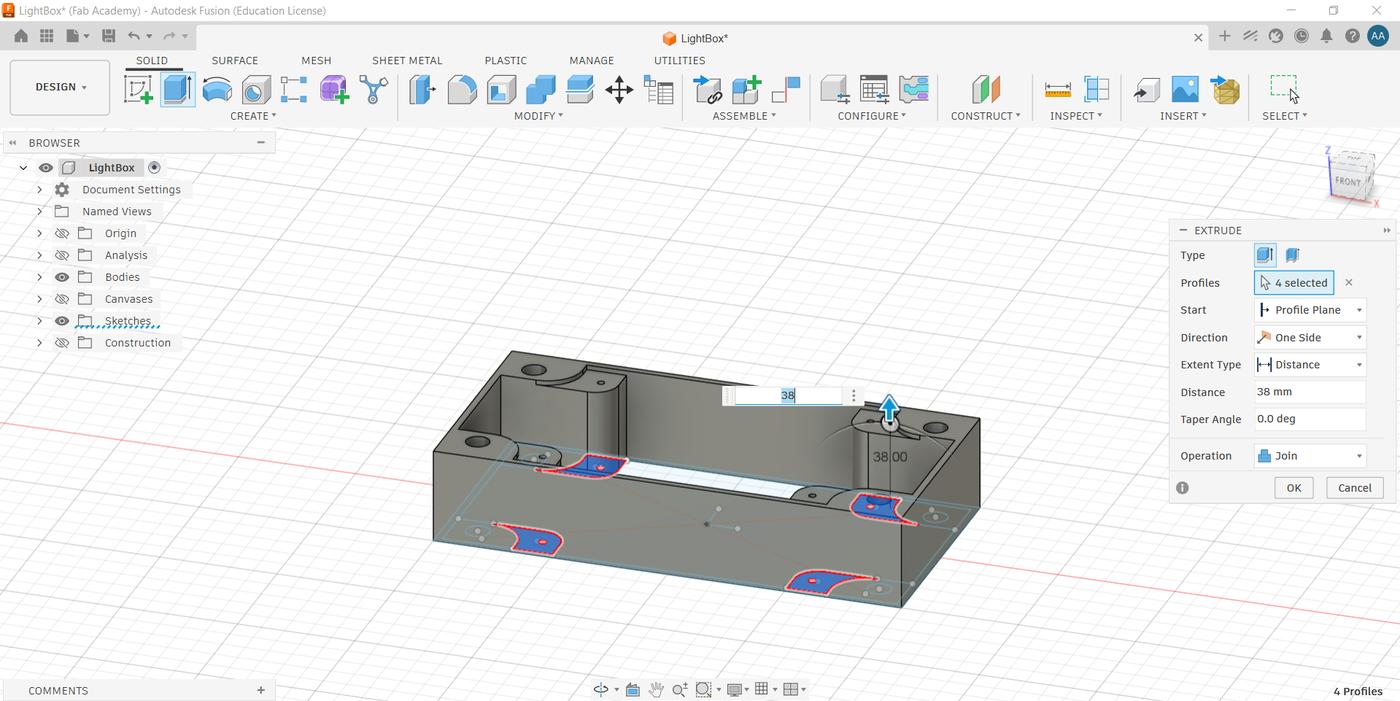Switch to the SHEET METAL tab
This screenshot has height=701, width=1400.
tap(407, 60)
